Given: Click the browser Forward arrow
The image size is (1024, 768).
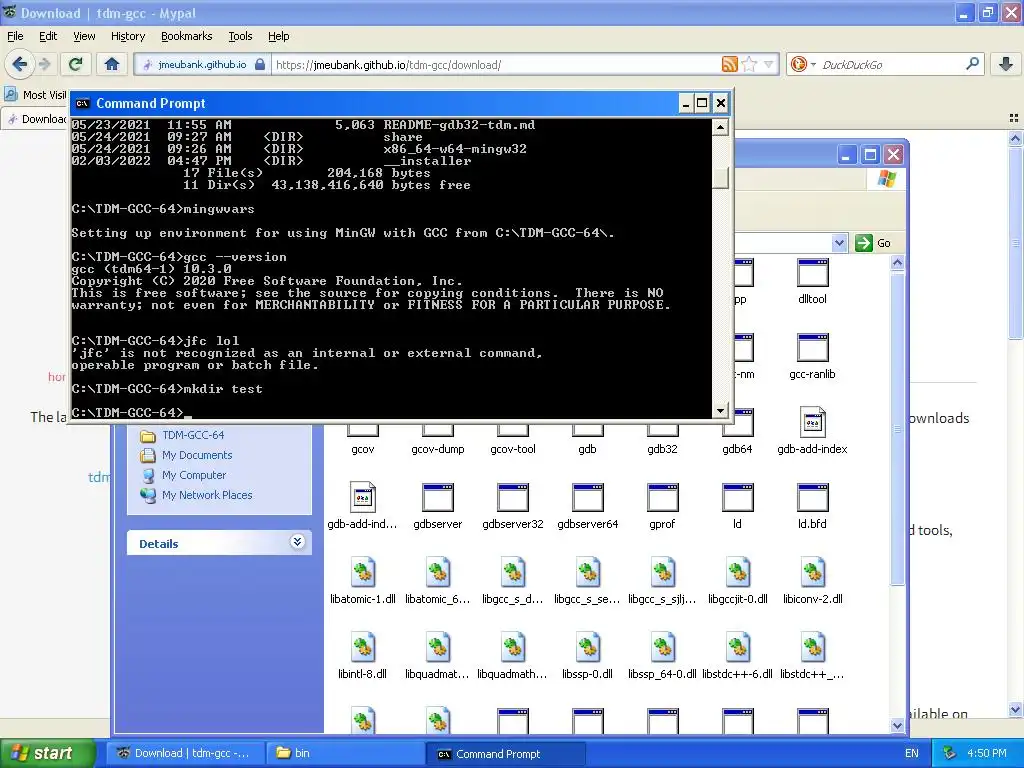Looking at the screenshot, I should click(44, 64).
